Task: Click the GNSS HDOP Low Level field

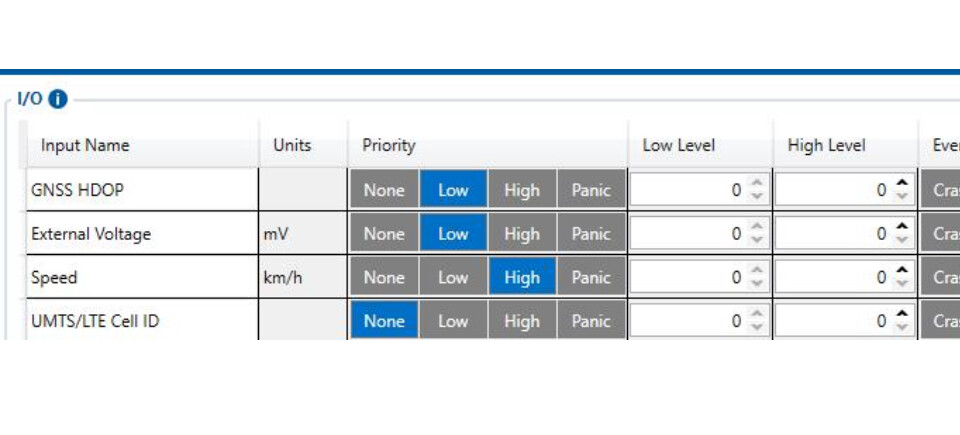Action: coord(689,190)
